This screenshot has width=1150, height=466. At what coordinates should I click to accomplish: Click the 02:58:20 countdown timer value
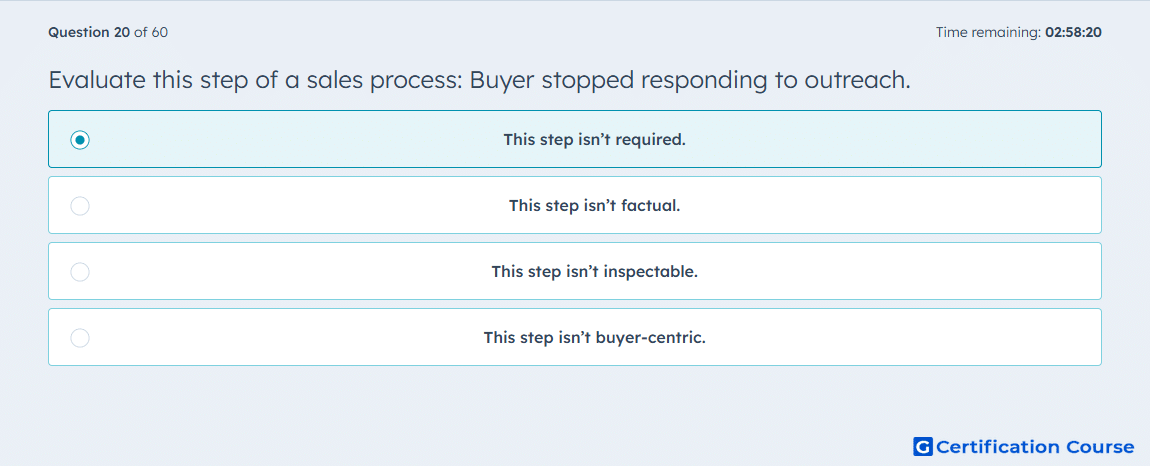[x=1073, y=32]
